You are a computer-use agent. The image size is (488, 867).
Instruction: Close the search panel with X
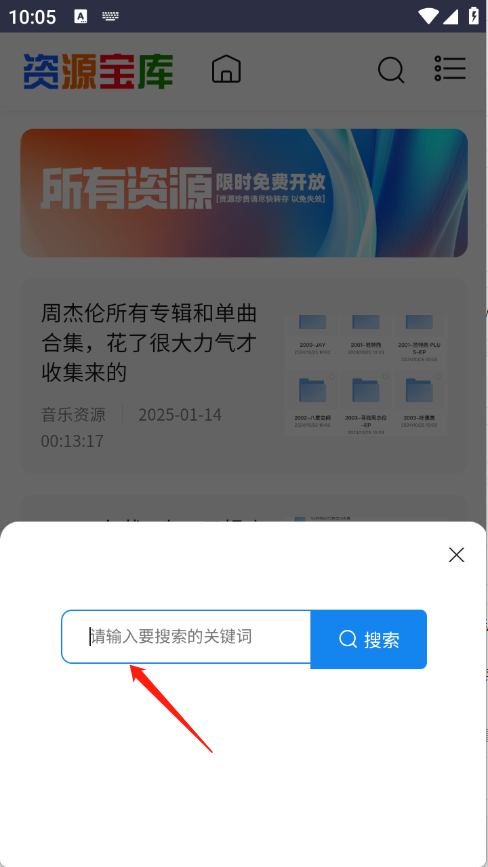point(456,555)
